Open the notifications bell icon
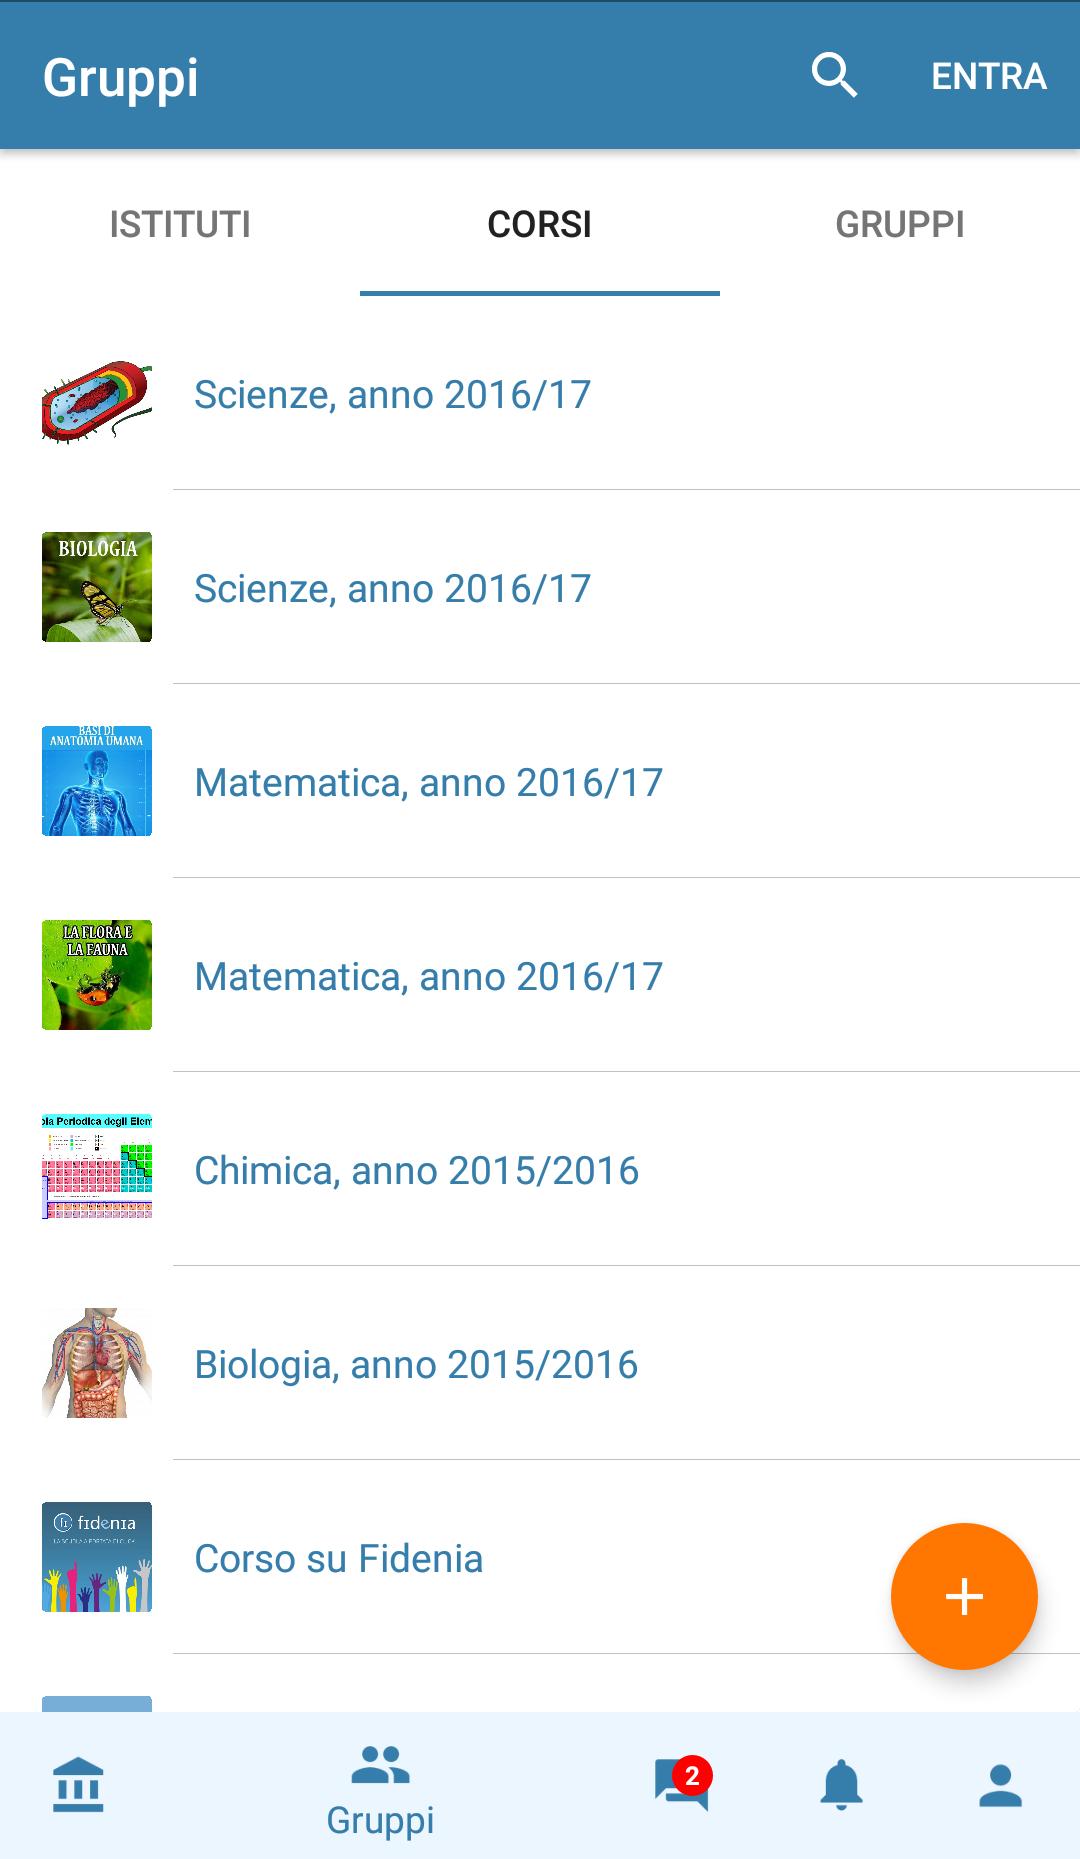Image resolution: width=1080 pixels, height=1859 pixels. point(841,1784)
